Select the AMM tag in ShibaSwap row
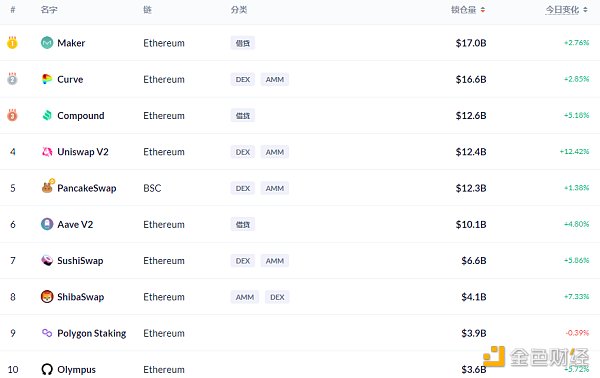Image resolution: width=600 pixels, height=378 pixels. point(245,297)
